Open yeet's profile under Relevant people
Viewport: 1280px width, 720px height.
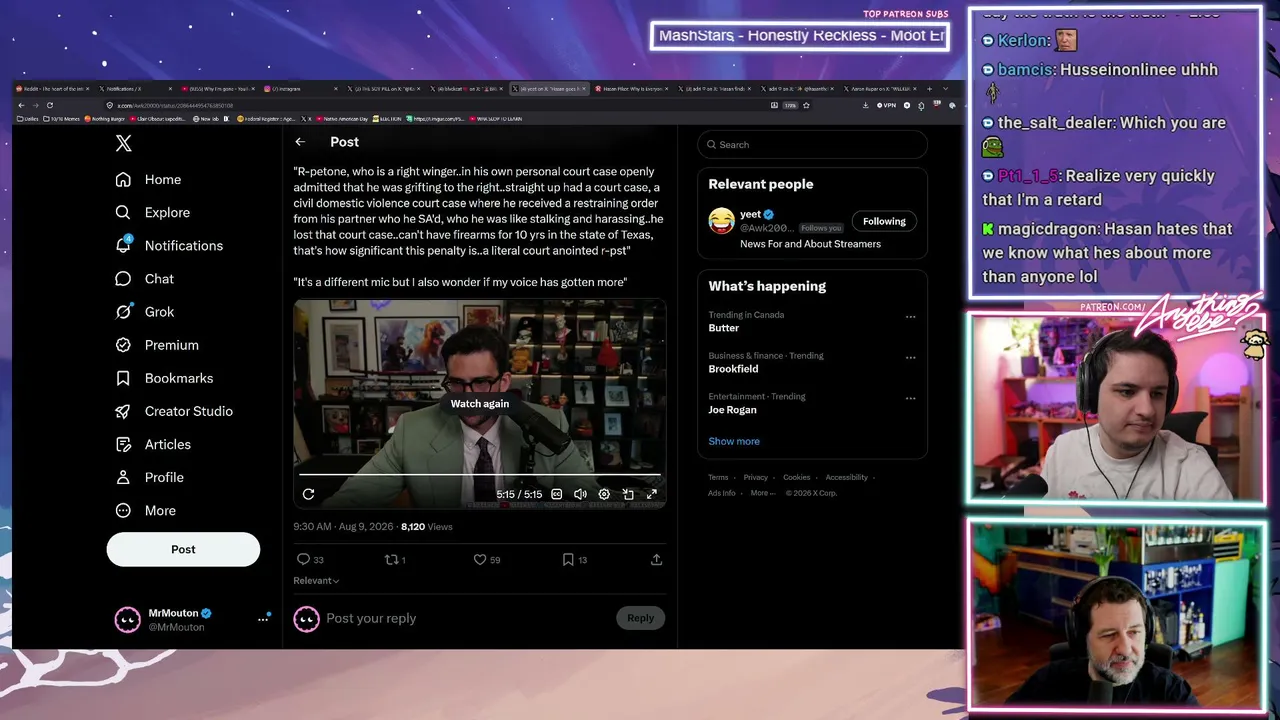pyautogui.click(x=750, y=214)
